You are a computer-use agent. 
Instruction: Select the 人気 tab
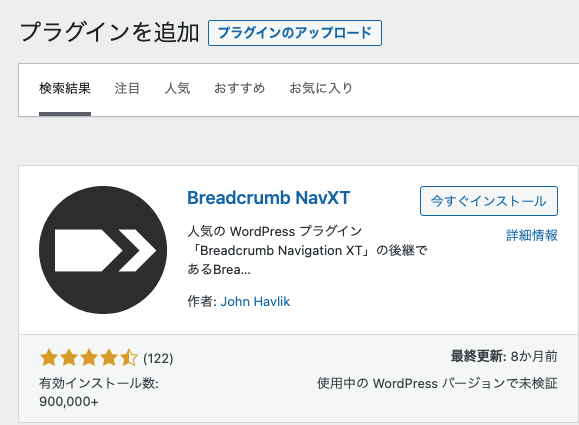[177, 89]
